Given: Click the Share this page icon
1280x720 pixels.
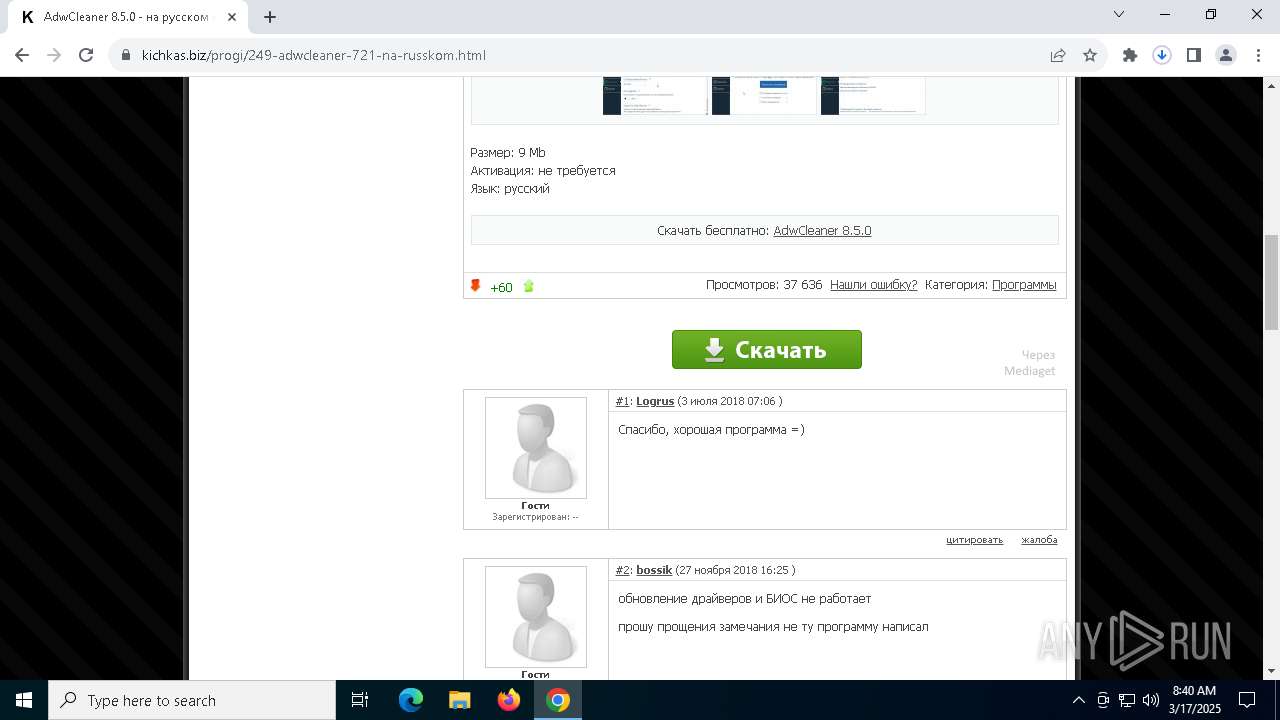Looking at the screenshot, I should pyautogui.click(x=1058, y=55).
